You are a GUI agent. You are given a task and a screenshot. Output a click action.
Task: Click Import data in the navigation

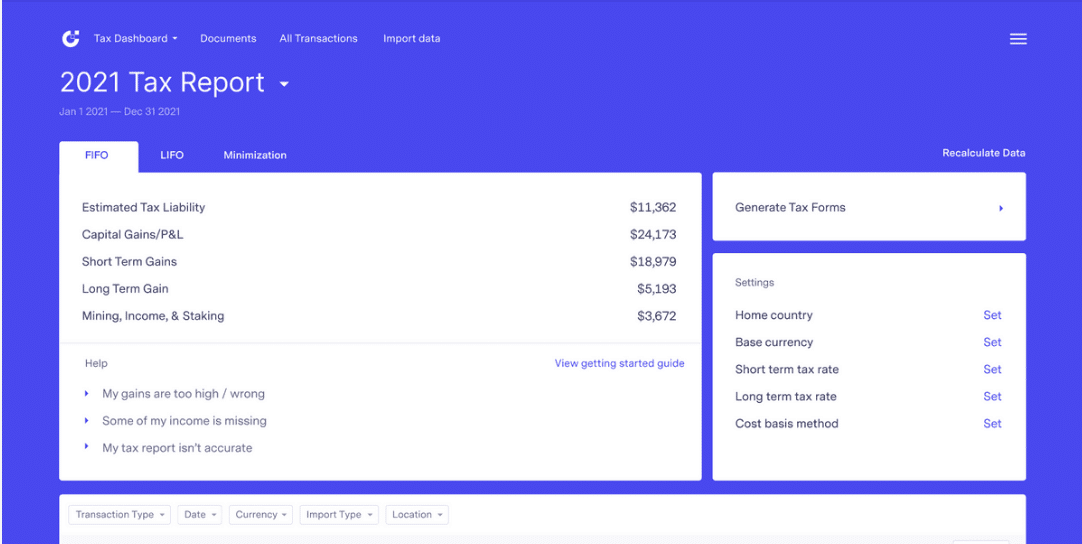(x=411, y=39)
